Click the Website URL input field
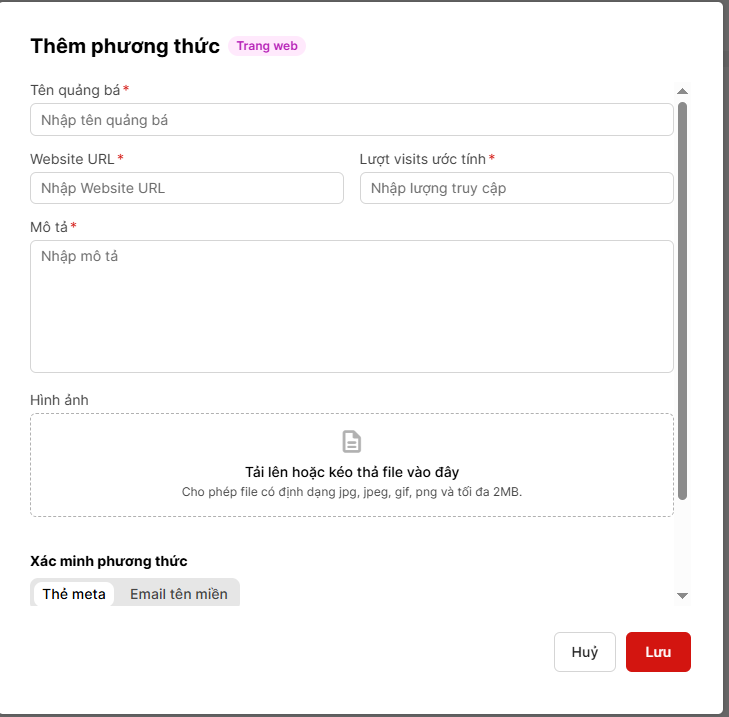 pyautogui.click(x=186, y=188)
